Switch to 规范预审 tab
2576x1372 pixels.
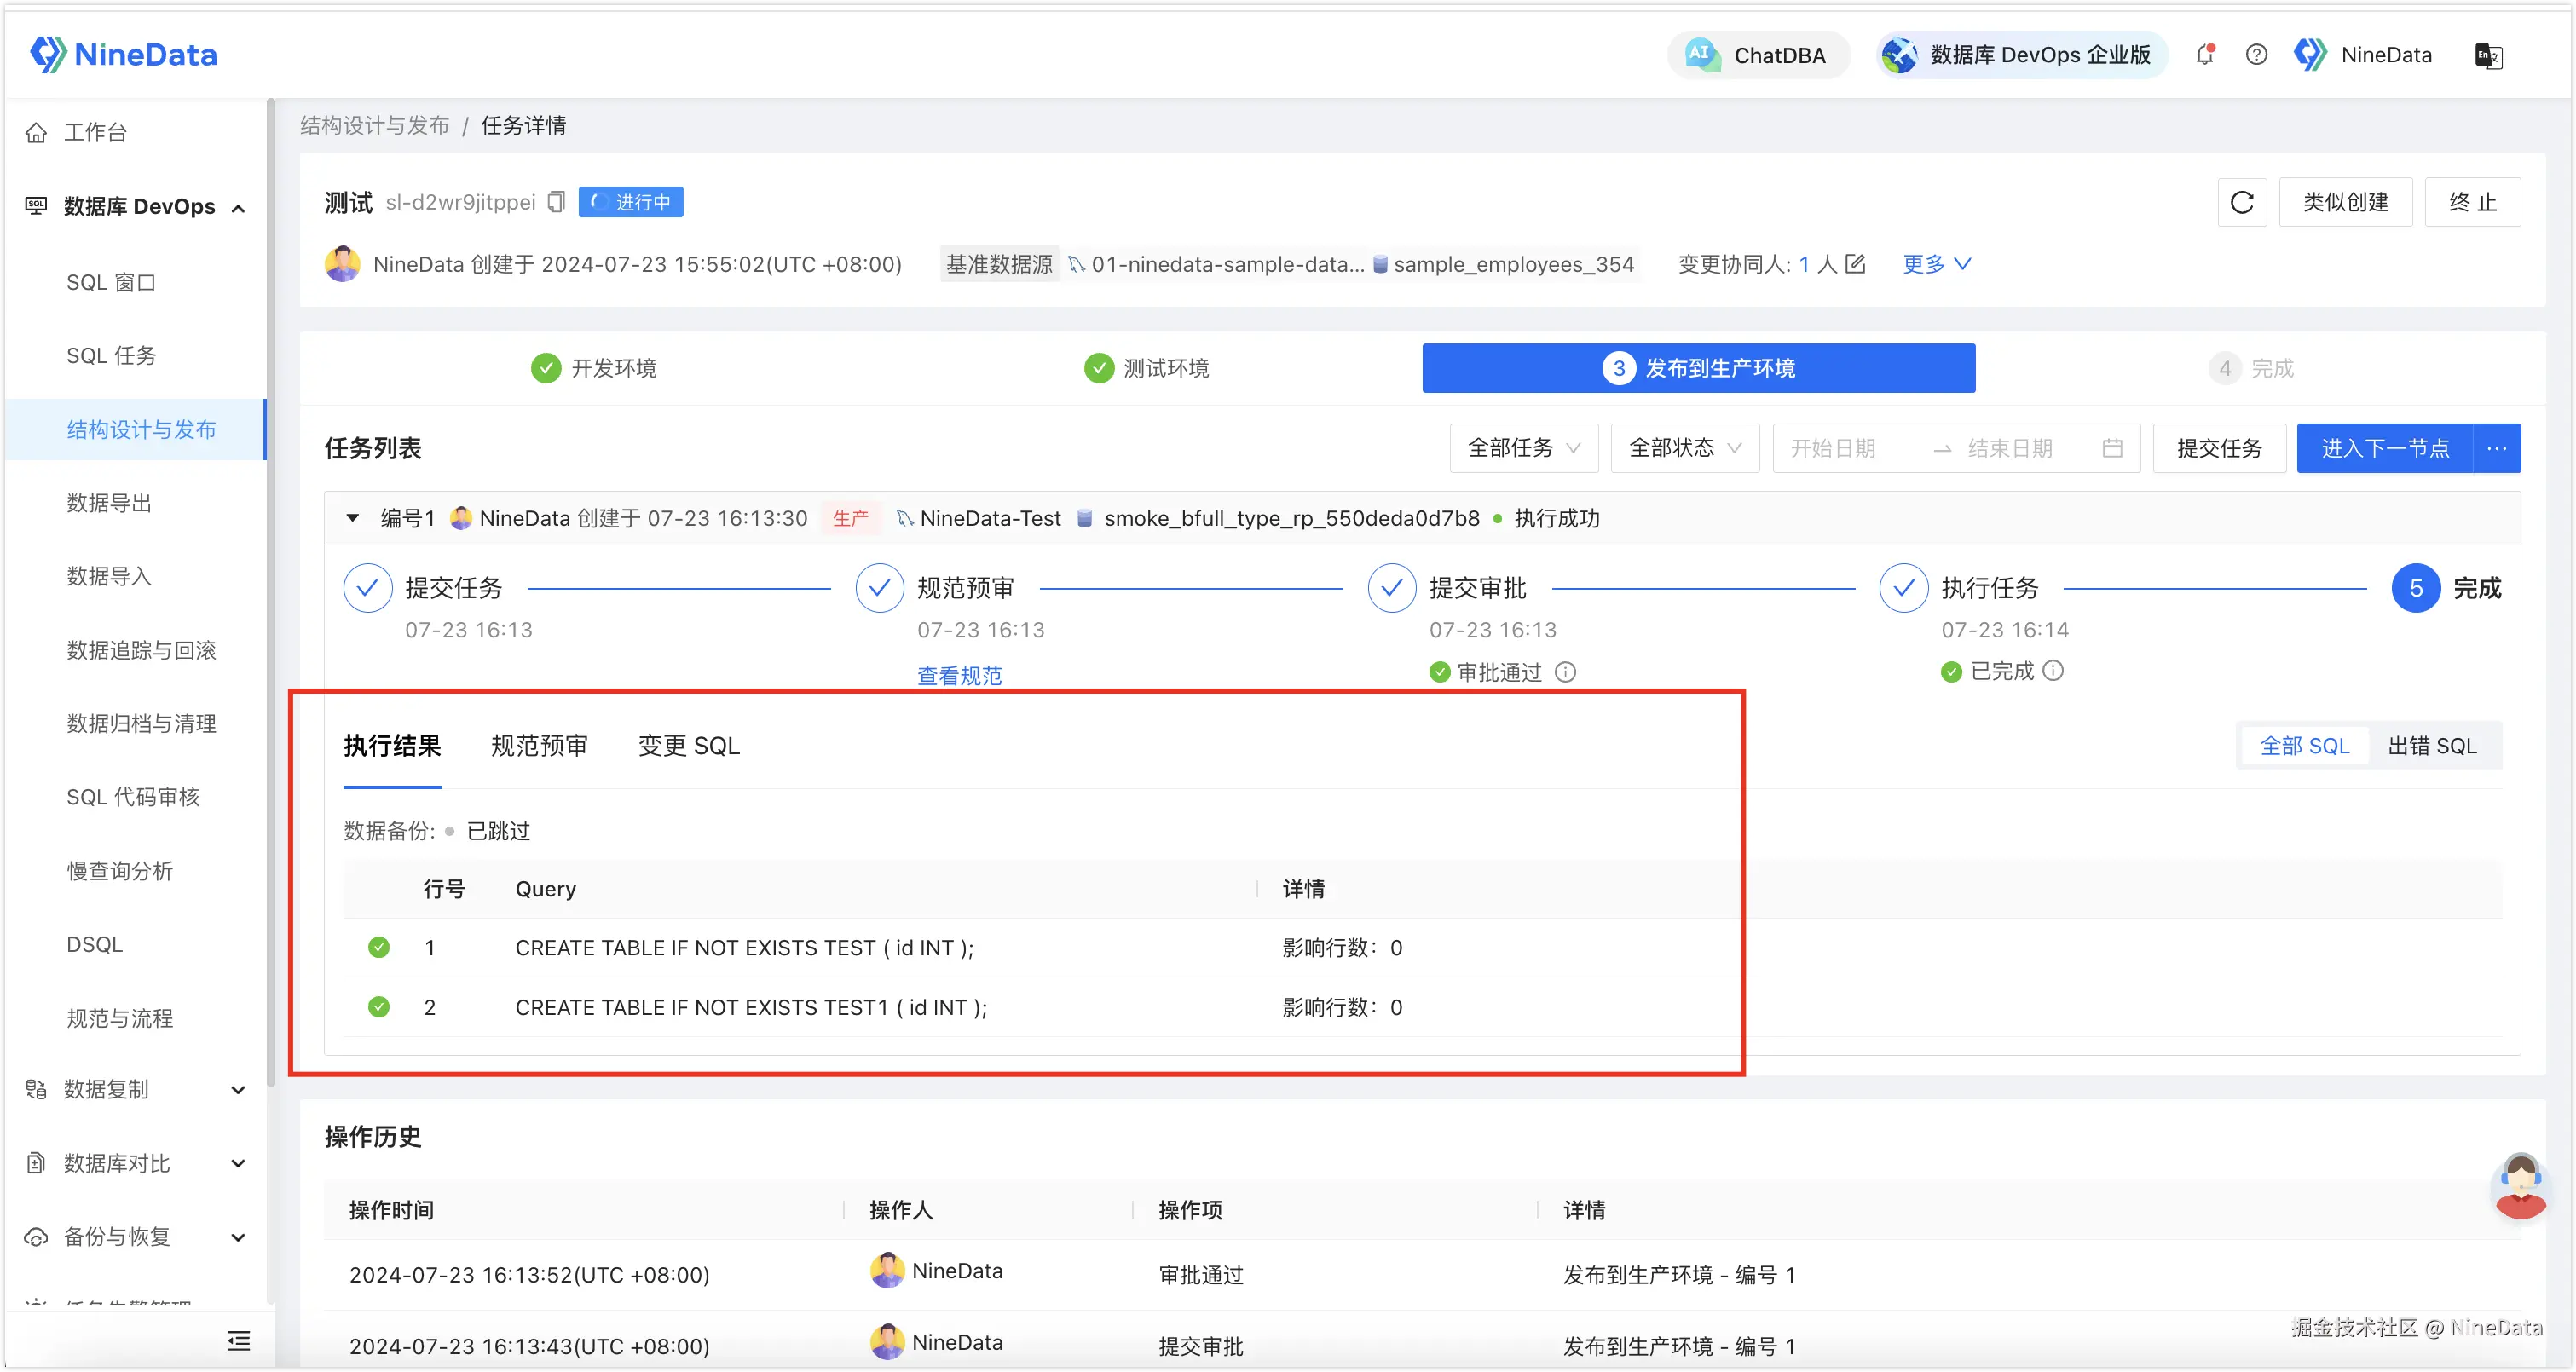click(x=539, y=746)
